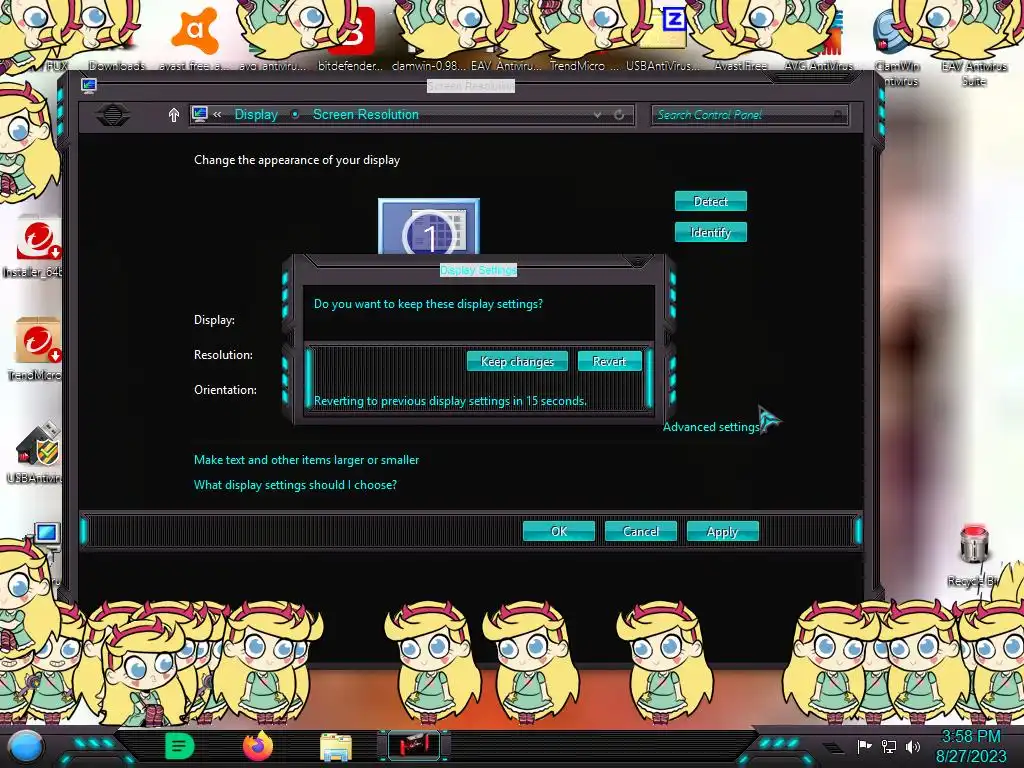
Task: Open Recycle Bin desktop icon
Action: coord(974,556)
